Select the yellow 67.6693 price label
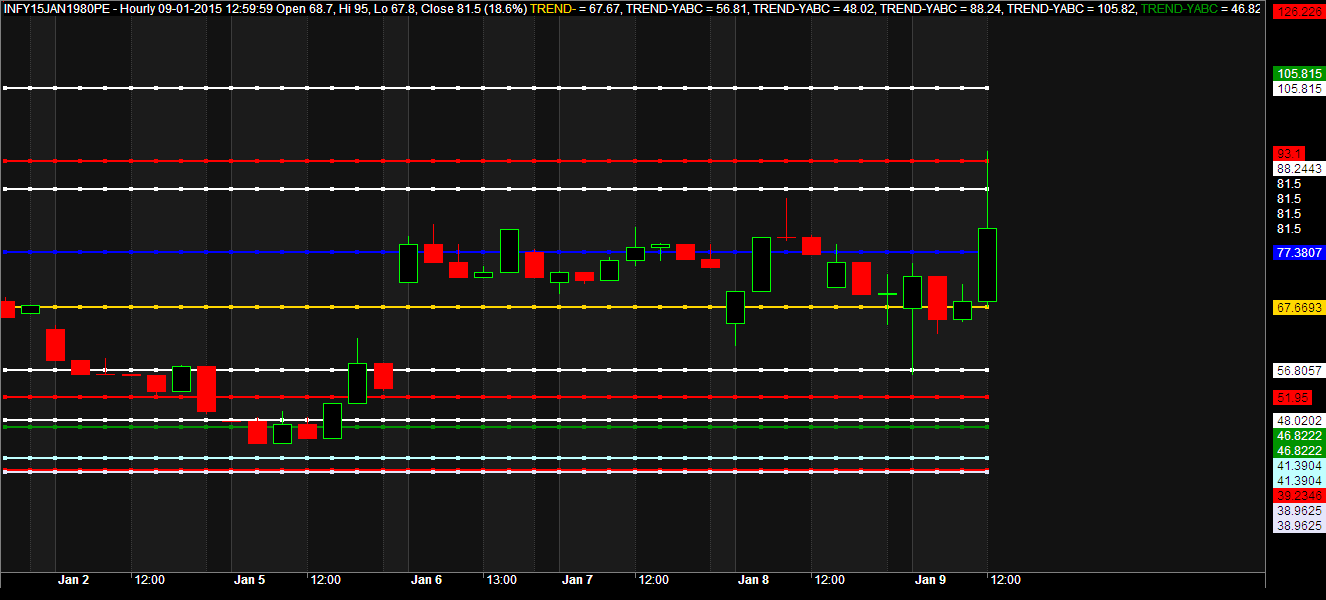 [x=1299, y=308]
